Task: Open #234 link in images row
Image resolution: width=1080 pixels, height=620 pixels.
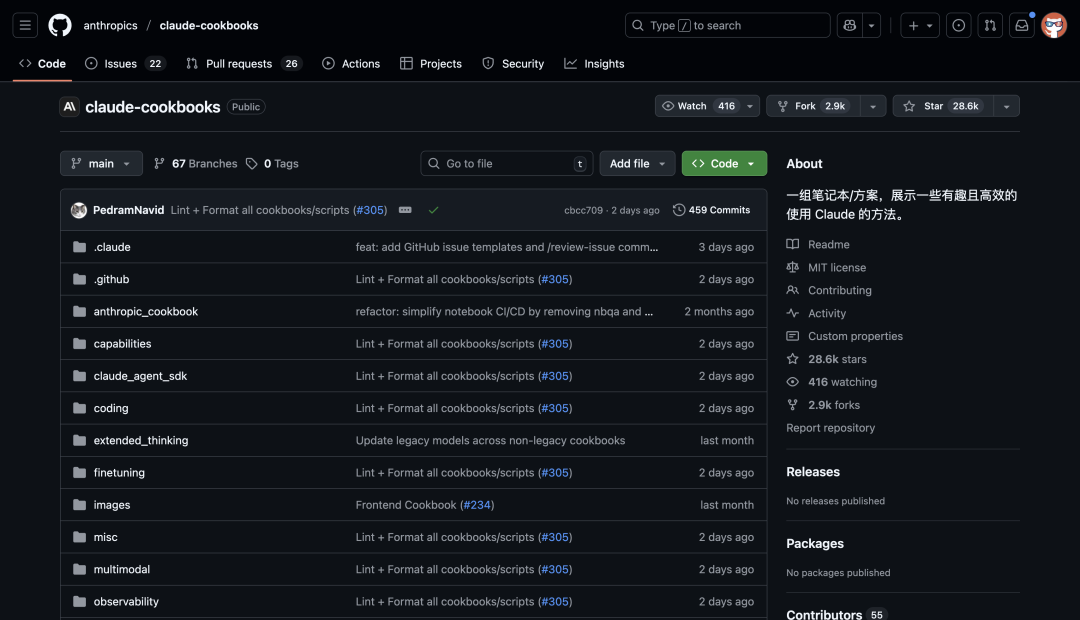Action: [477, 505]
